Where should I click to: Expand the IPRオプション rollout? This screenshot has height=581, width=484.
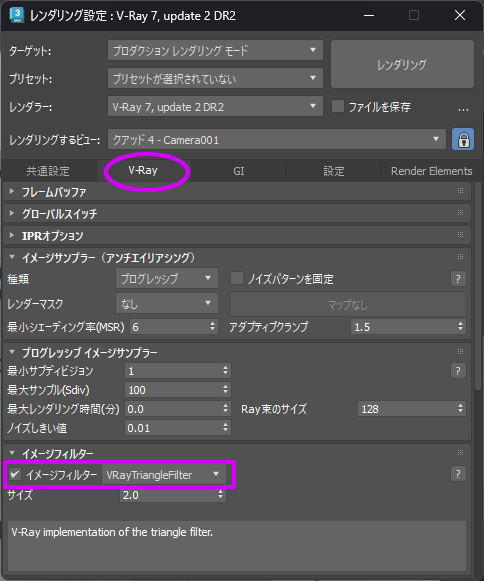click(x=12, y=235)
